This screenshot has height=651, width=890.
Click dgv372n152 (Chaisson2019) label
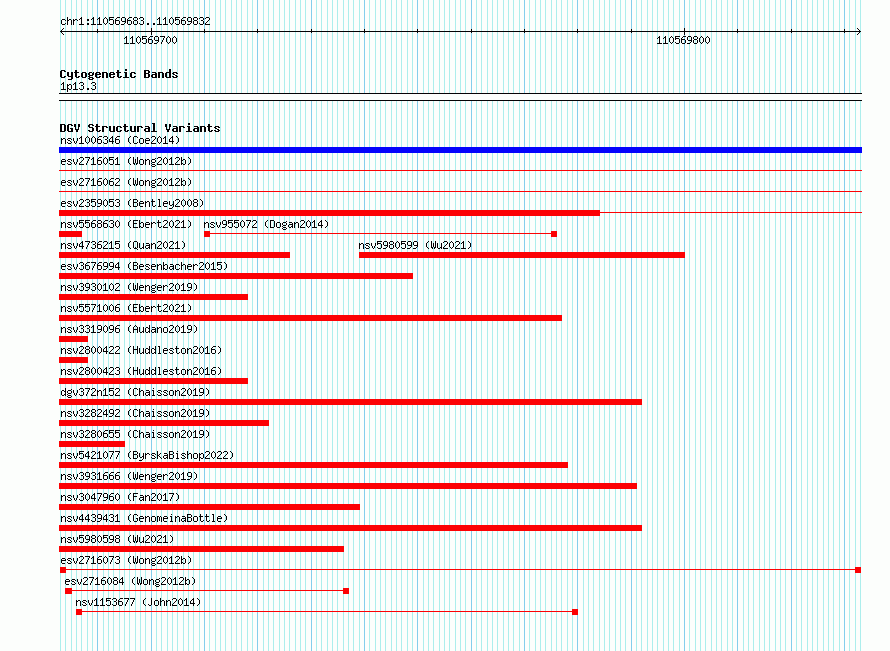tap(135, 392)
